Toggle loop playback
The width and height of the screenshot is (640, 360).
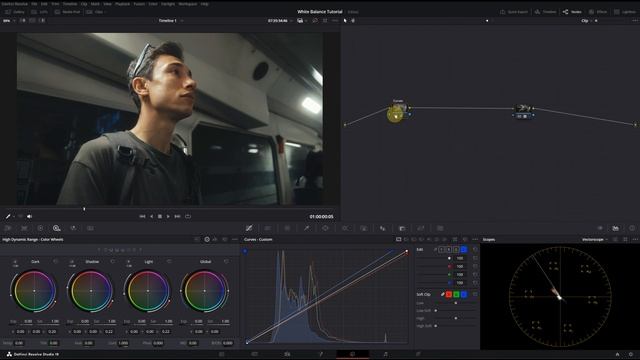point(188,216)
